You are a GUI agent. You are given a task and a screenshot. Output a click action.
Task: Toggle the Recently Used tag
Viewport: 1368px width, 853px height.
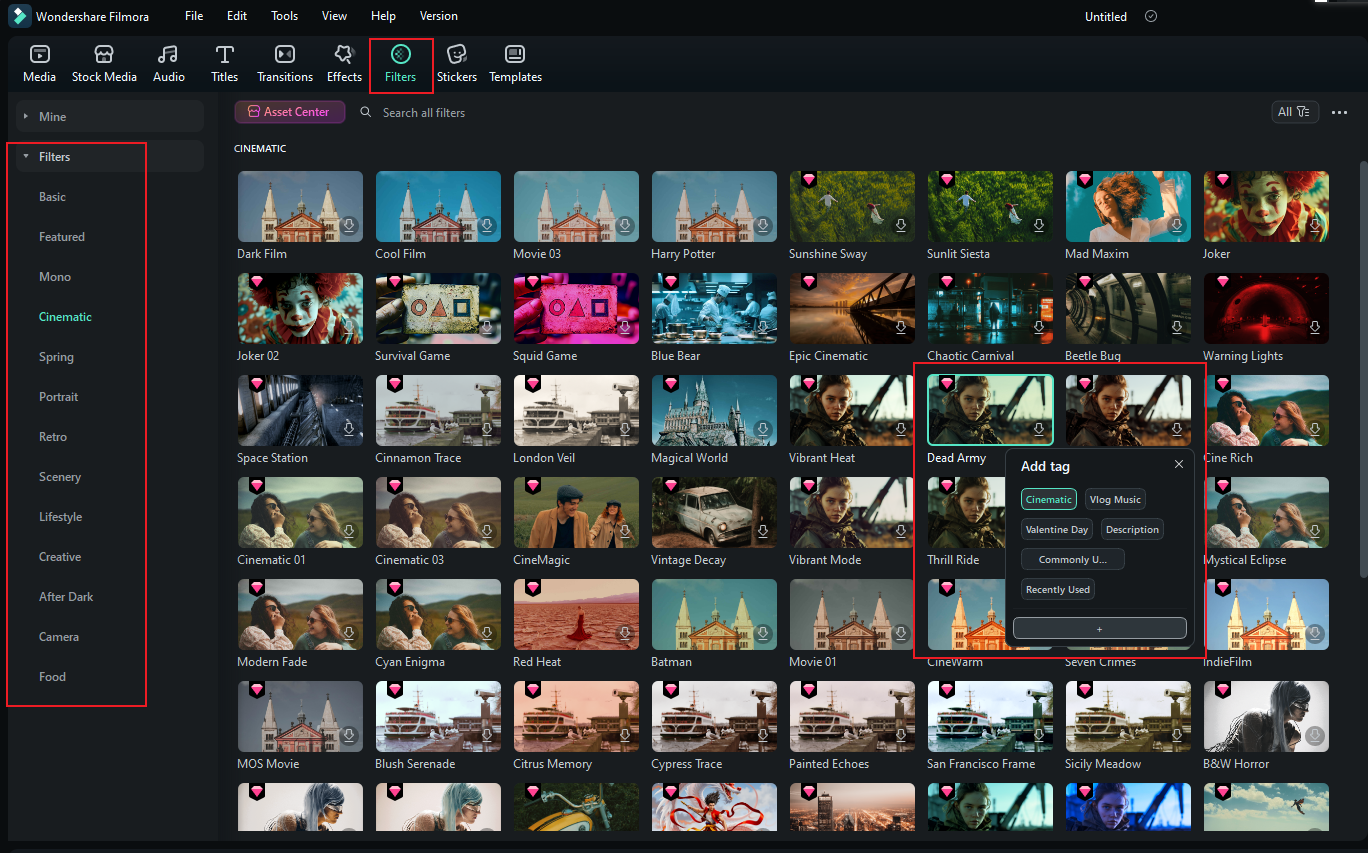click(1058, 589)
